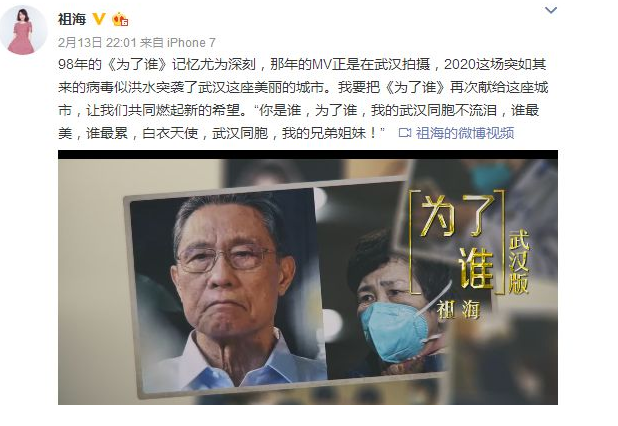Viewport: 618px width, 426px height.
Task: Click the 2020 text in the post
Action: (x=460, y=64)
